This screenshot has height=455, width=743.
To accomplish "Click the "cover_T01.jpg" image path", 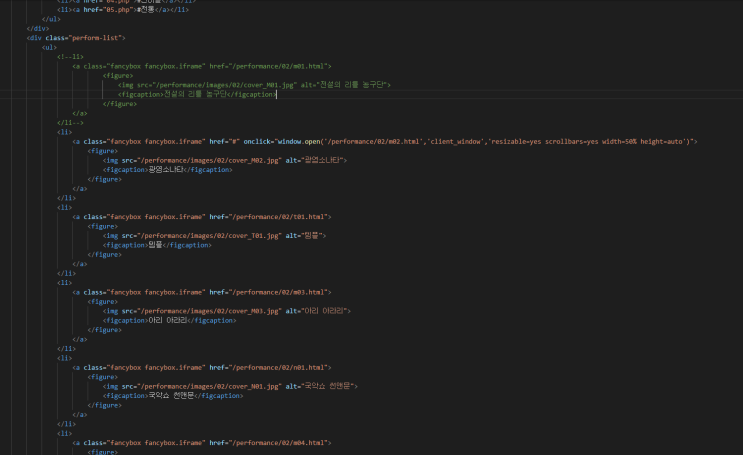I will coord(255,236).
